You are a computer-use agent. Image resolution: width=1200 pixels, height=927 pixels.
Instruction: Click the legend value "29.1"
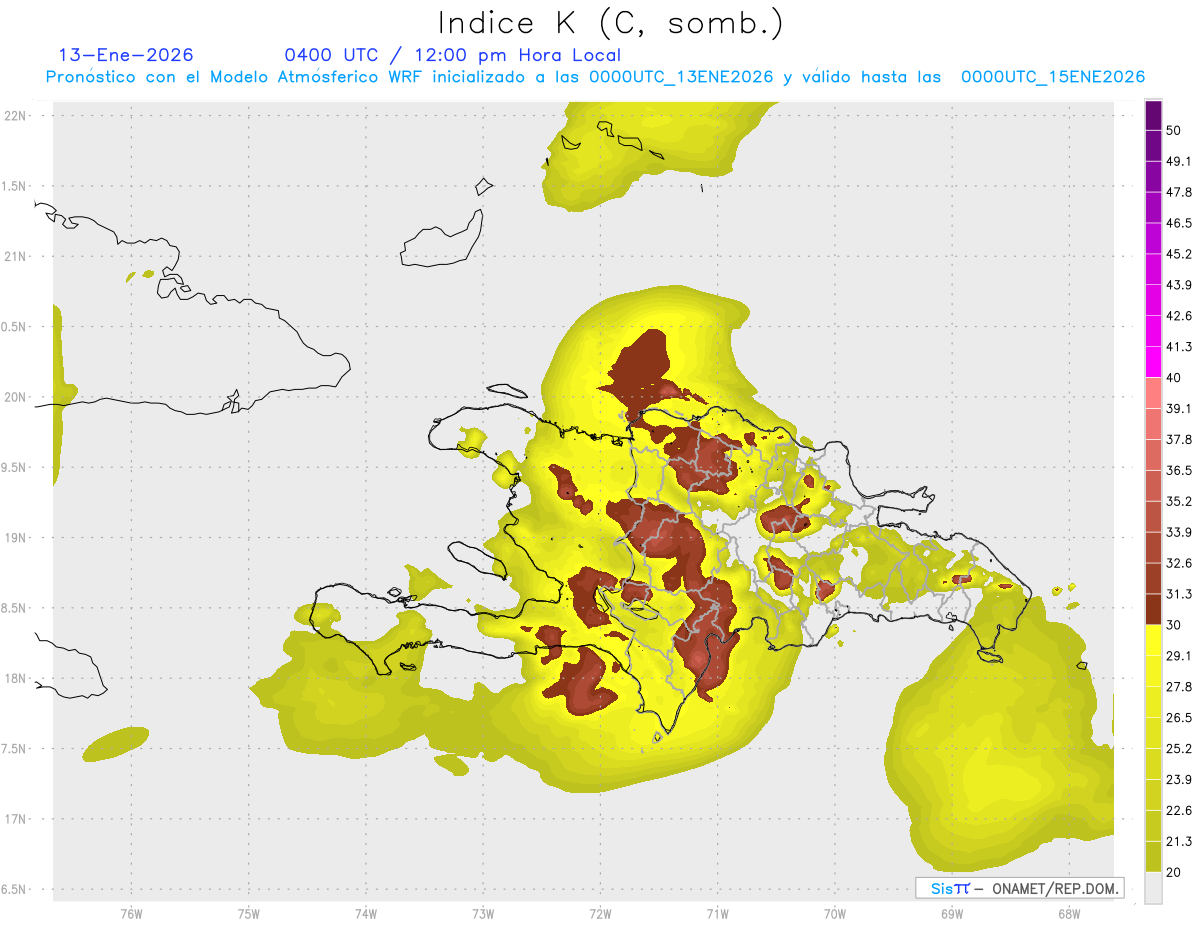[1178, 656]
